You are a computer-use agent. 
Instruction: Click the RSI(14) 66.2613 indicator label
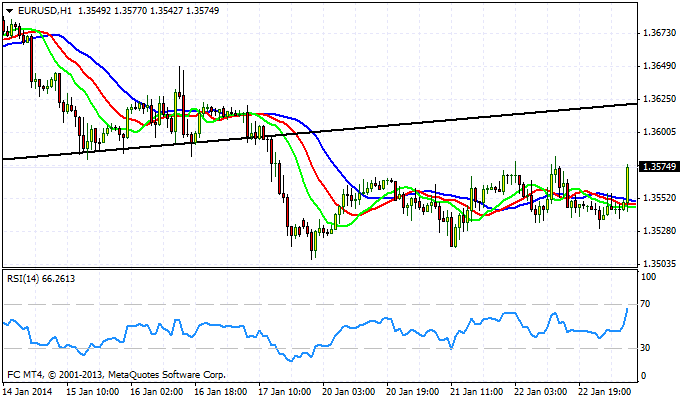tap(41, 279)
